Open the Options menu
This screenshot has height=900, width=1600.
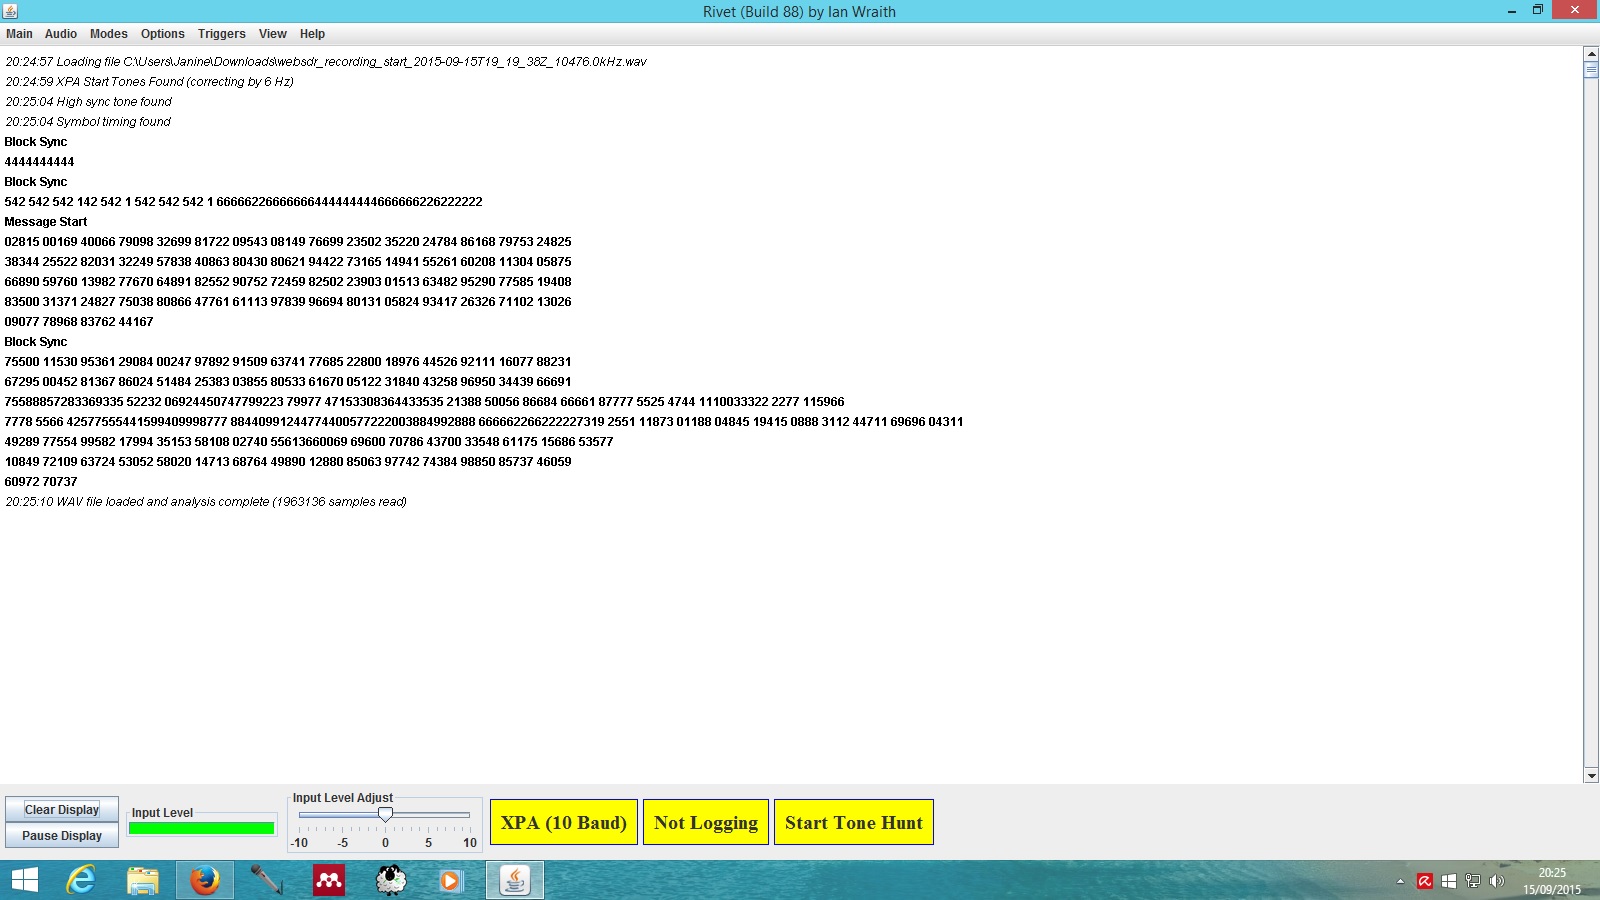pyautogui.click(x=163, y=34)
